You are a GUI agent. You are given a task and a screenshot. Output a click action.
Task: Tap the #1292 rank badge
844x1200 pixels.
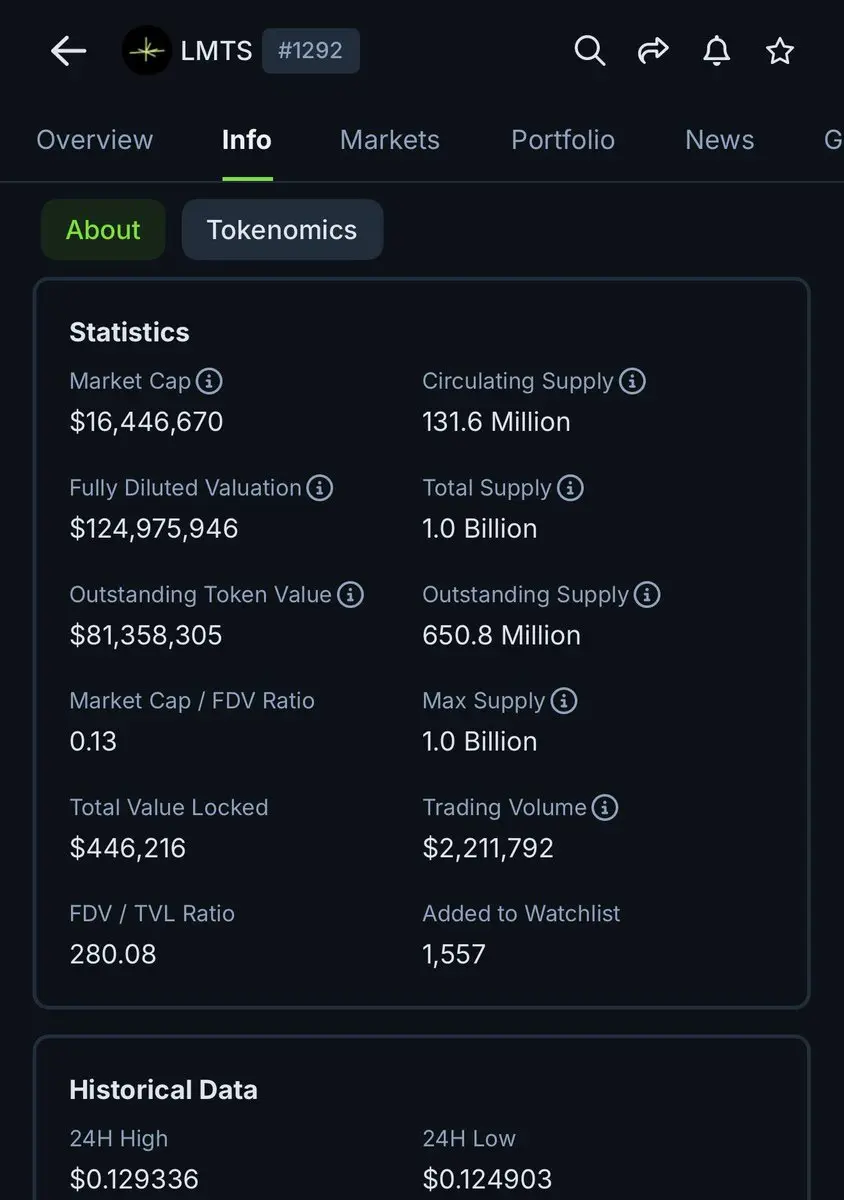[x=310, y=51]
